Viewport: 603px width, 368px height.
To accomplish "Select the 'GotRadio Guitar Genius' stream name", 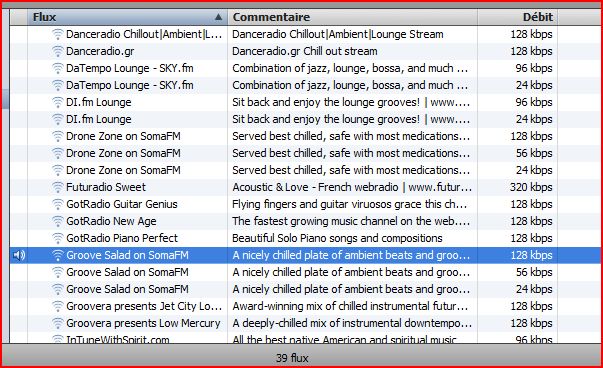I will 122,204.
